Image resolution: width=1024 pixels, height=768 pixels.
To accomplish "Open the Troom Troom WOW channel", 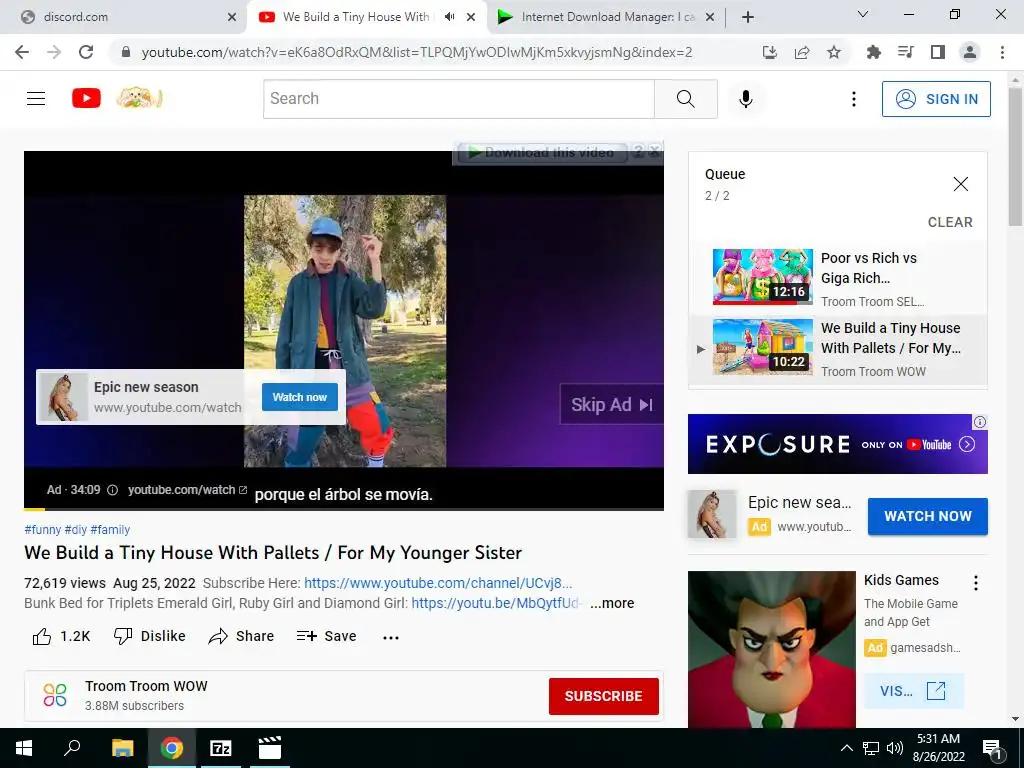I will pos(146,686).
